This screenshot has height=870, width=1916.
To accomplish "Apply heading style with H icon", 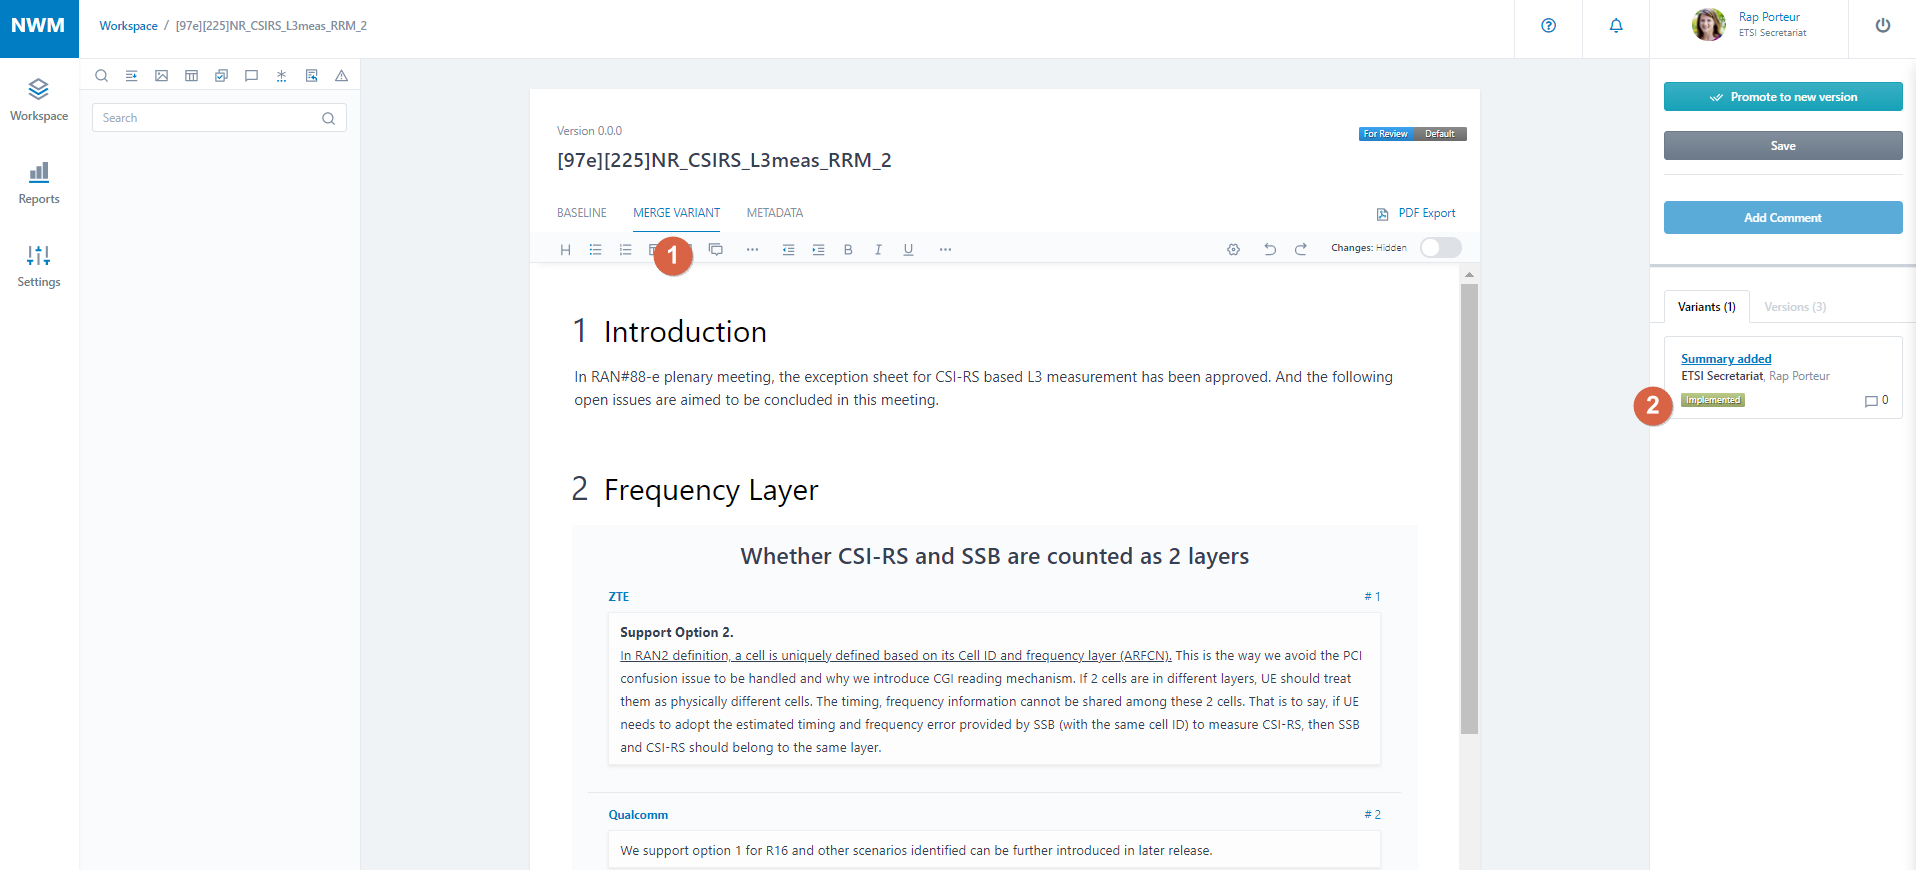I will (565, 250).
